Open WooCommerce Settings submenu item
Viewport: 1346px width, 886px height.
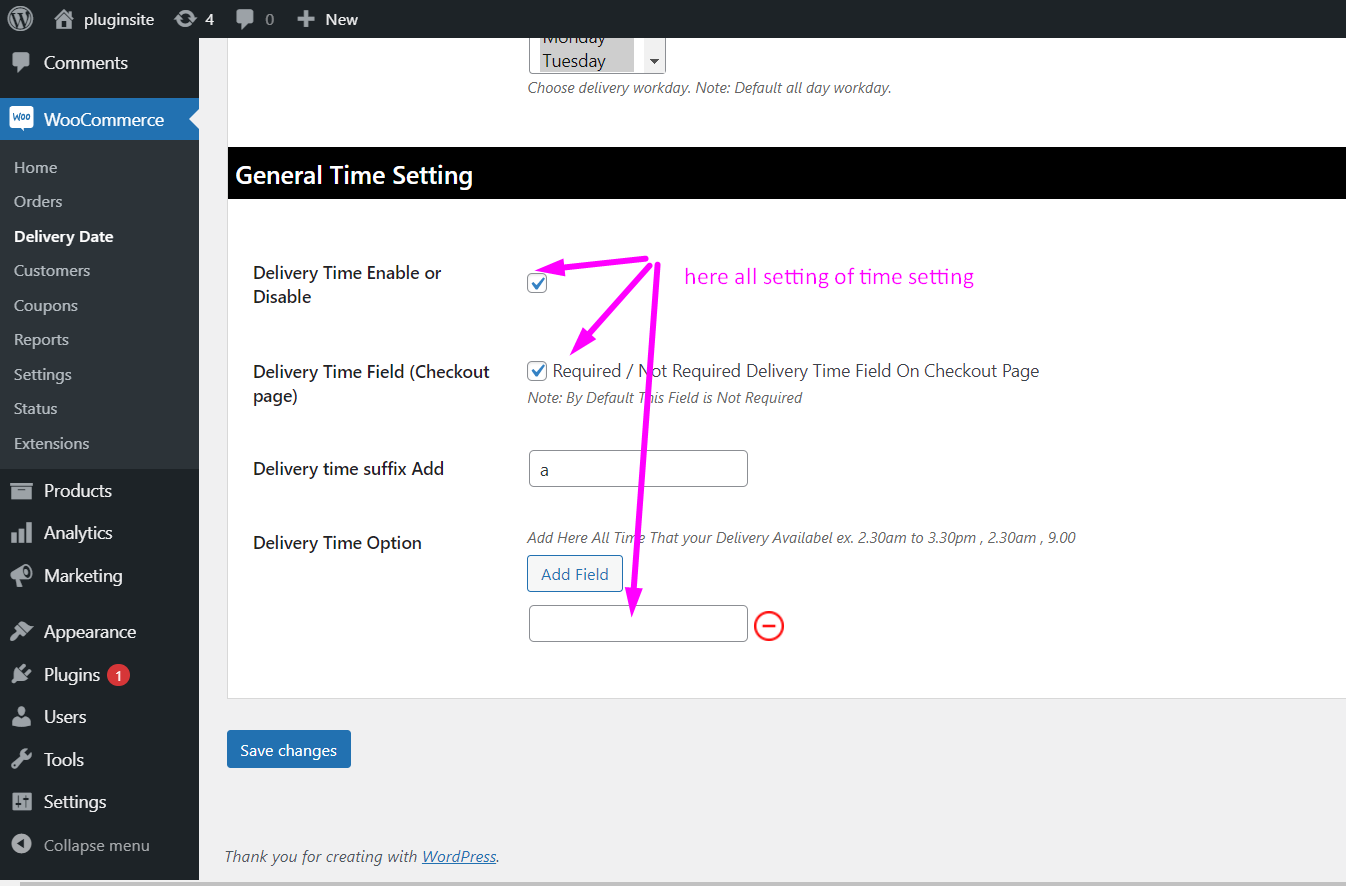point(43,374)
